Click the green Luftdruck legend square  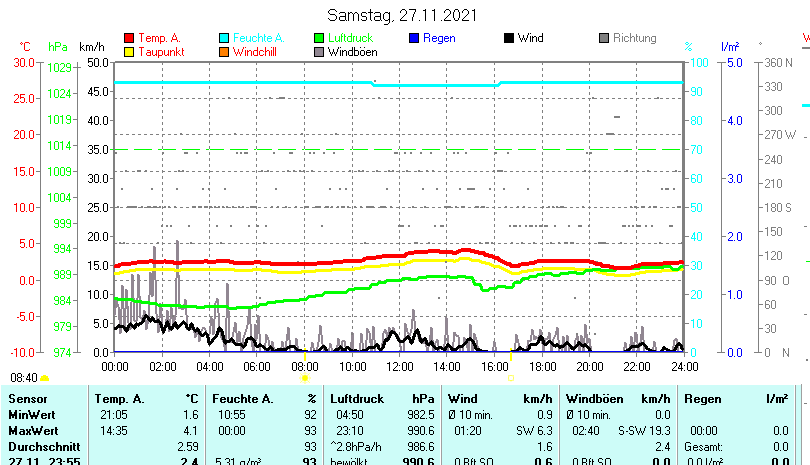click(x=319, y=38)
